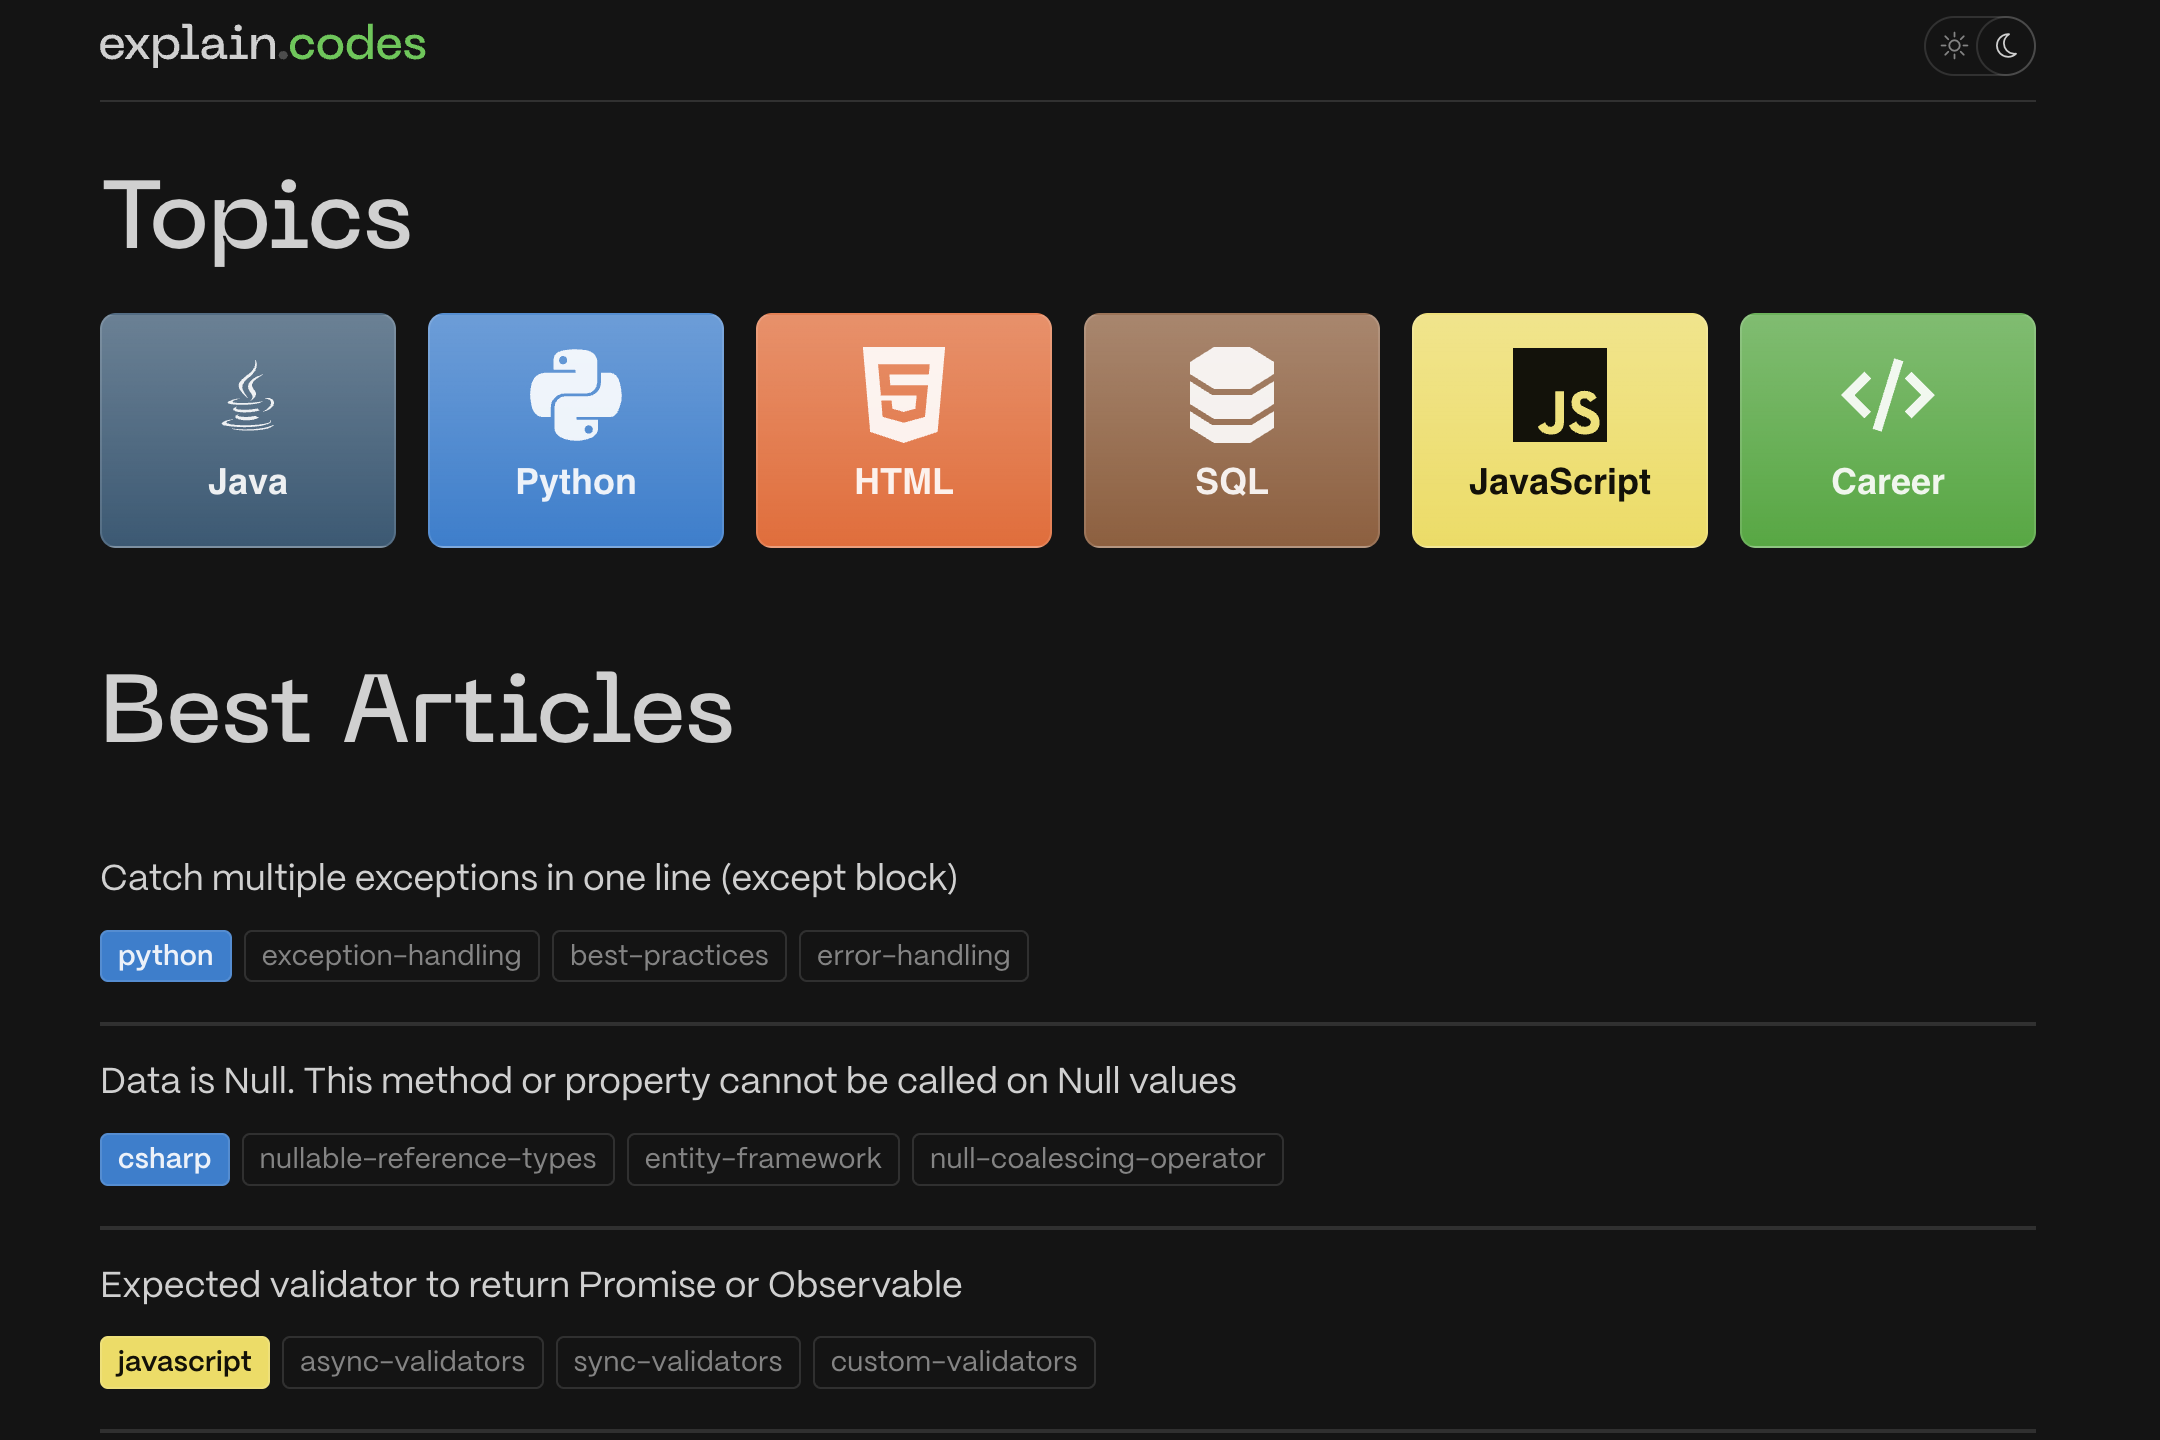Switch to dark theme moon icon
This screenshot has width=2160, height=1440.
[x=2006, y=46]
